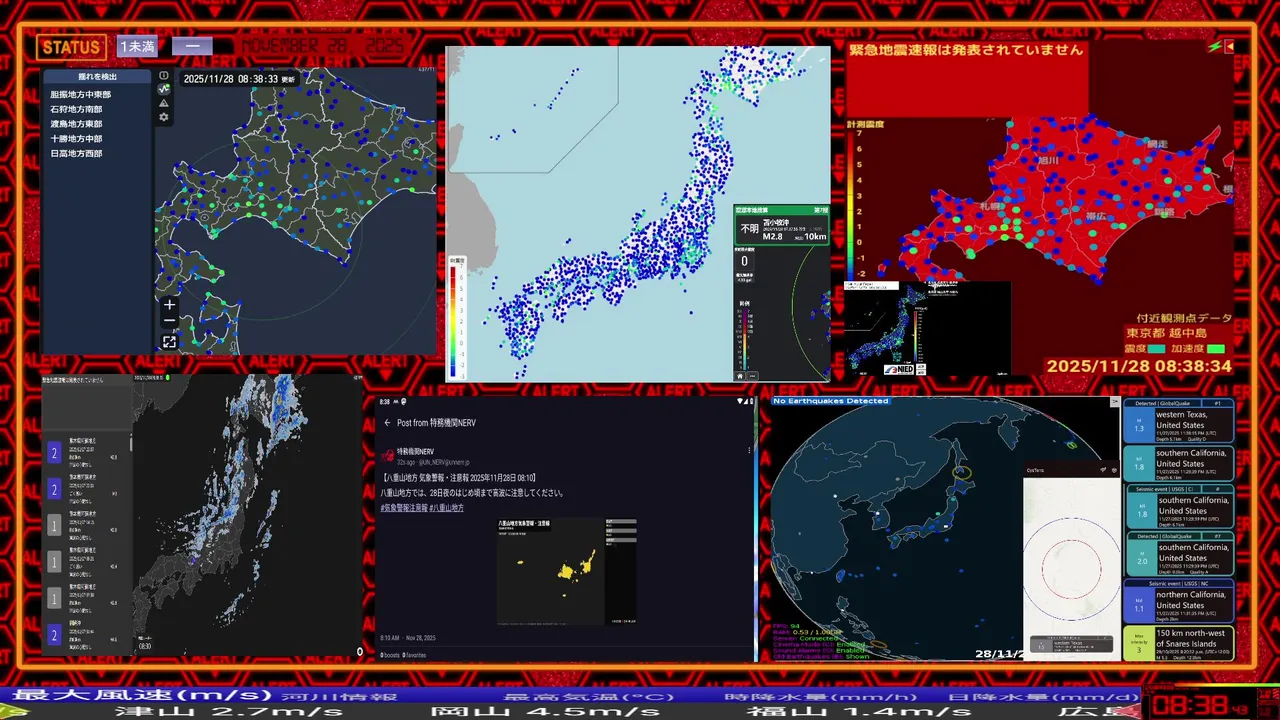Image resolution: width=1280 pixels, height=720 pixels.
Task: Click the green lightning icon at top right
Action: tap(1214, 47)
